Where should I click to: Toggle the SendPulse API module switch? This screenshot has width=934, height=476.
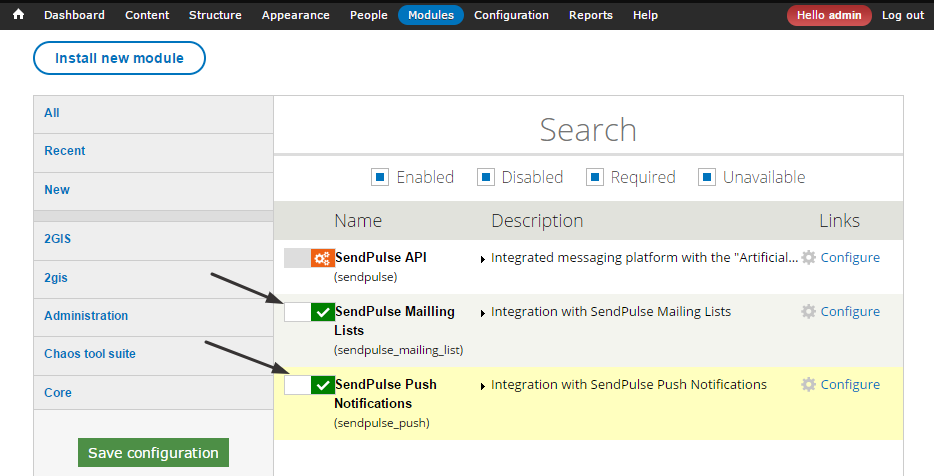point(309,258)
